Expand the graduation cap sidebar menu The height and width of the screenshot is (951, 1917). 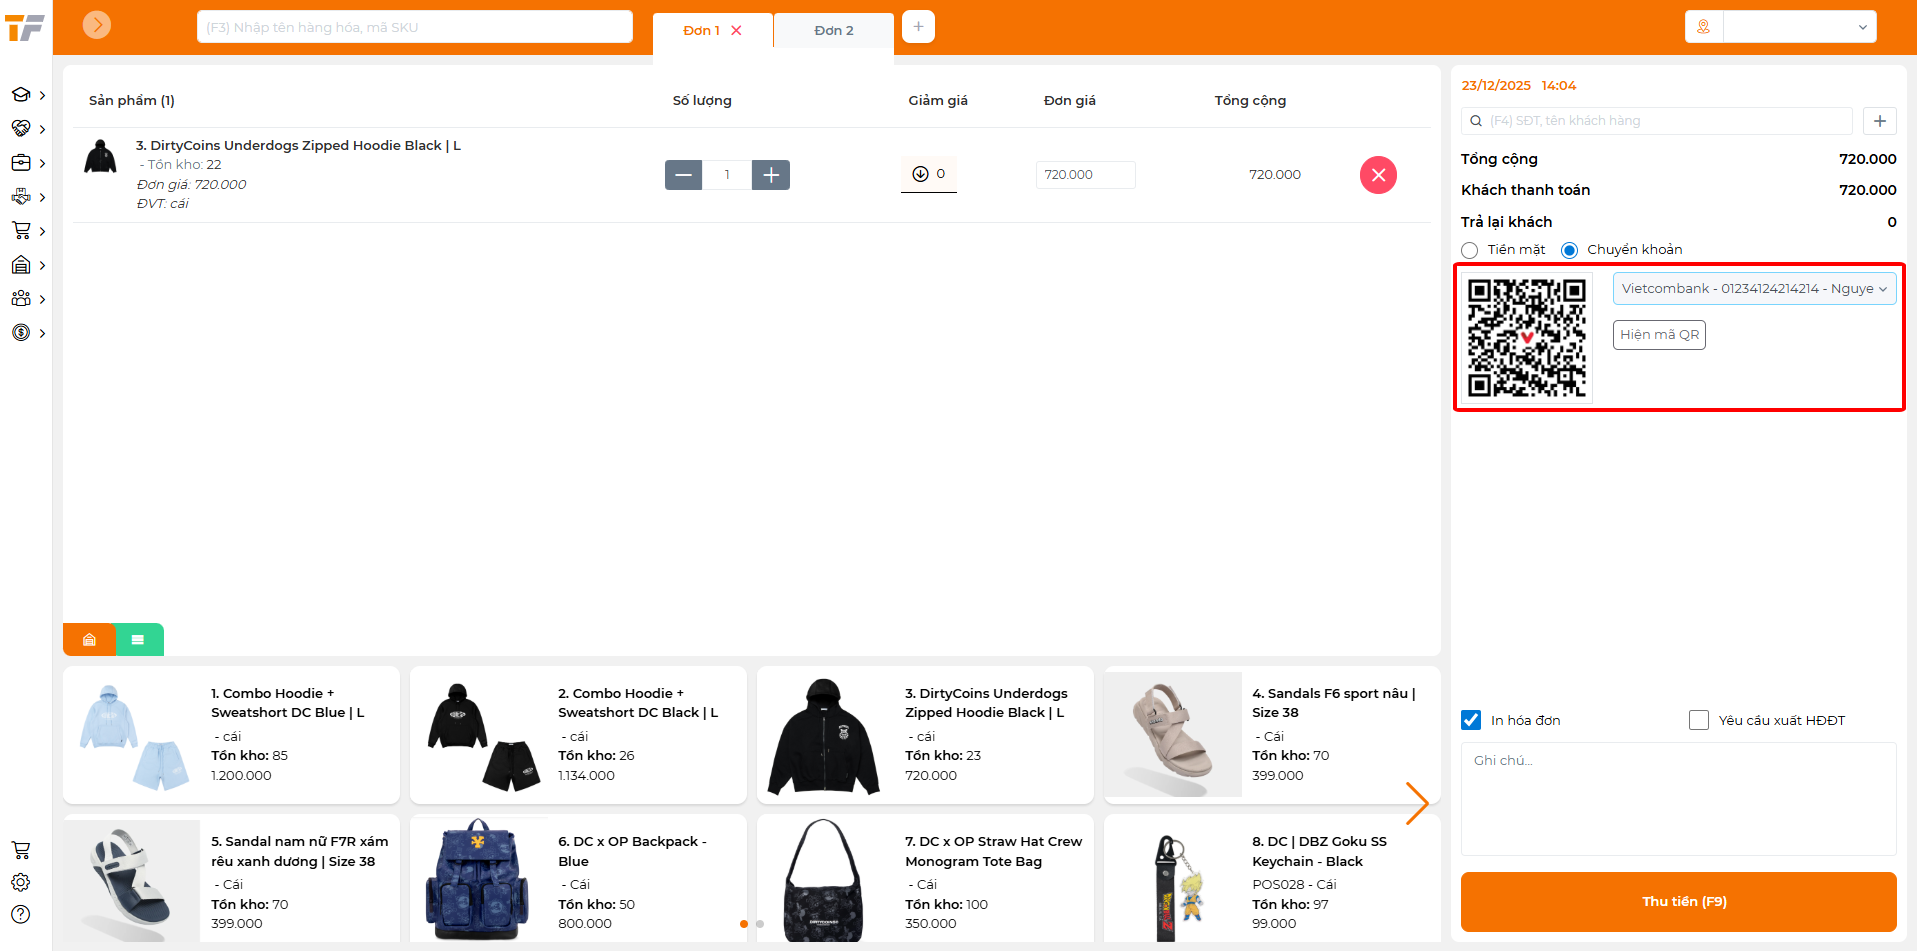[x=27, y=95]
